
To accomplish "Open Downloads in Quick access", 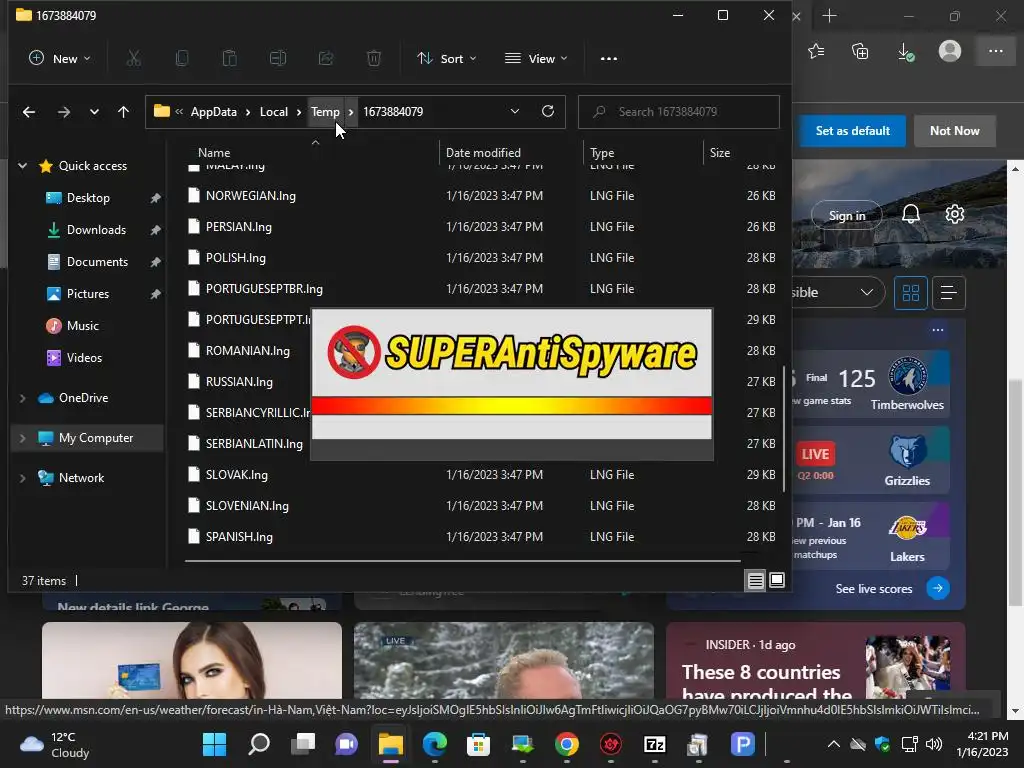I will point(96,230).
